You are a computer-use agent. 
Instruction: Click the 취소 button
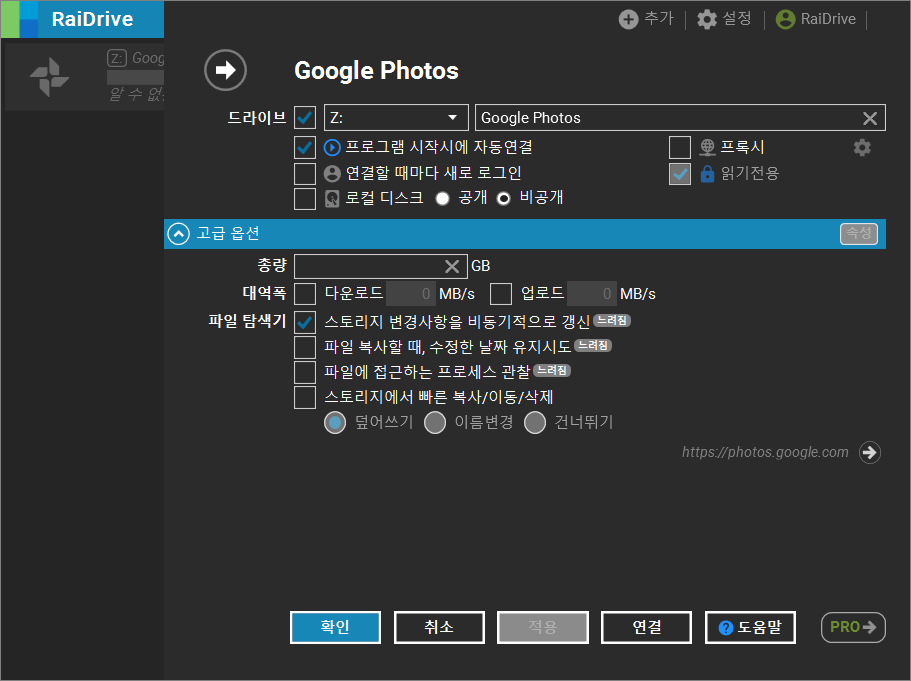[x=439, y=628]
